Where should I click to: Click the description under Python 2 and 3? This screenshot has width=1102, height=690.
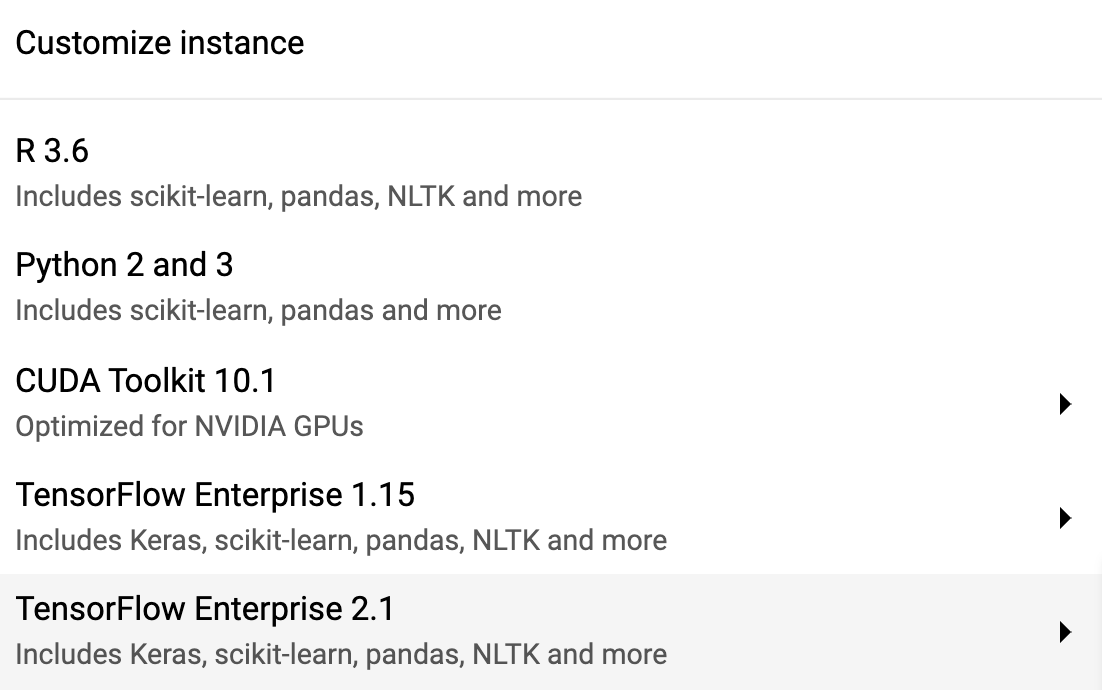click(x=258, y=310)
